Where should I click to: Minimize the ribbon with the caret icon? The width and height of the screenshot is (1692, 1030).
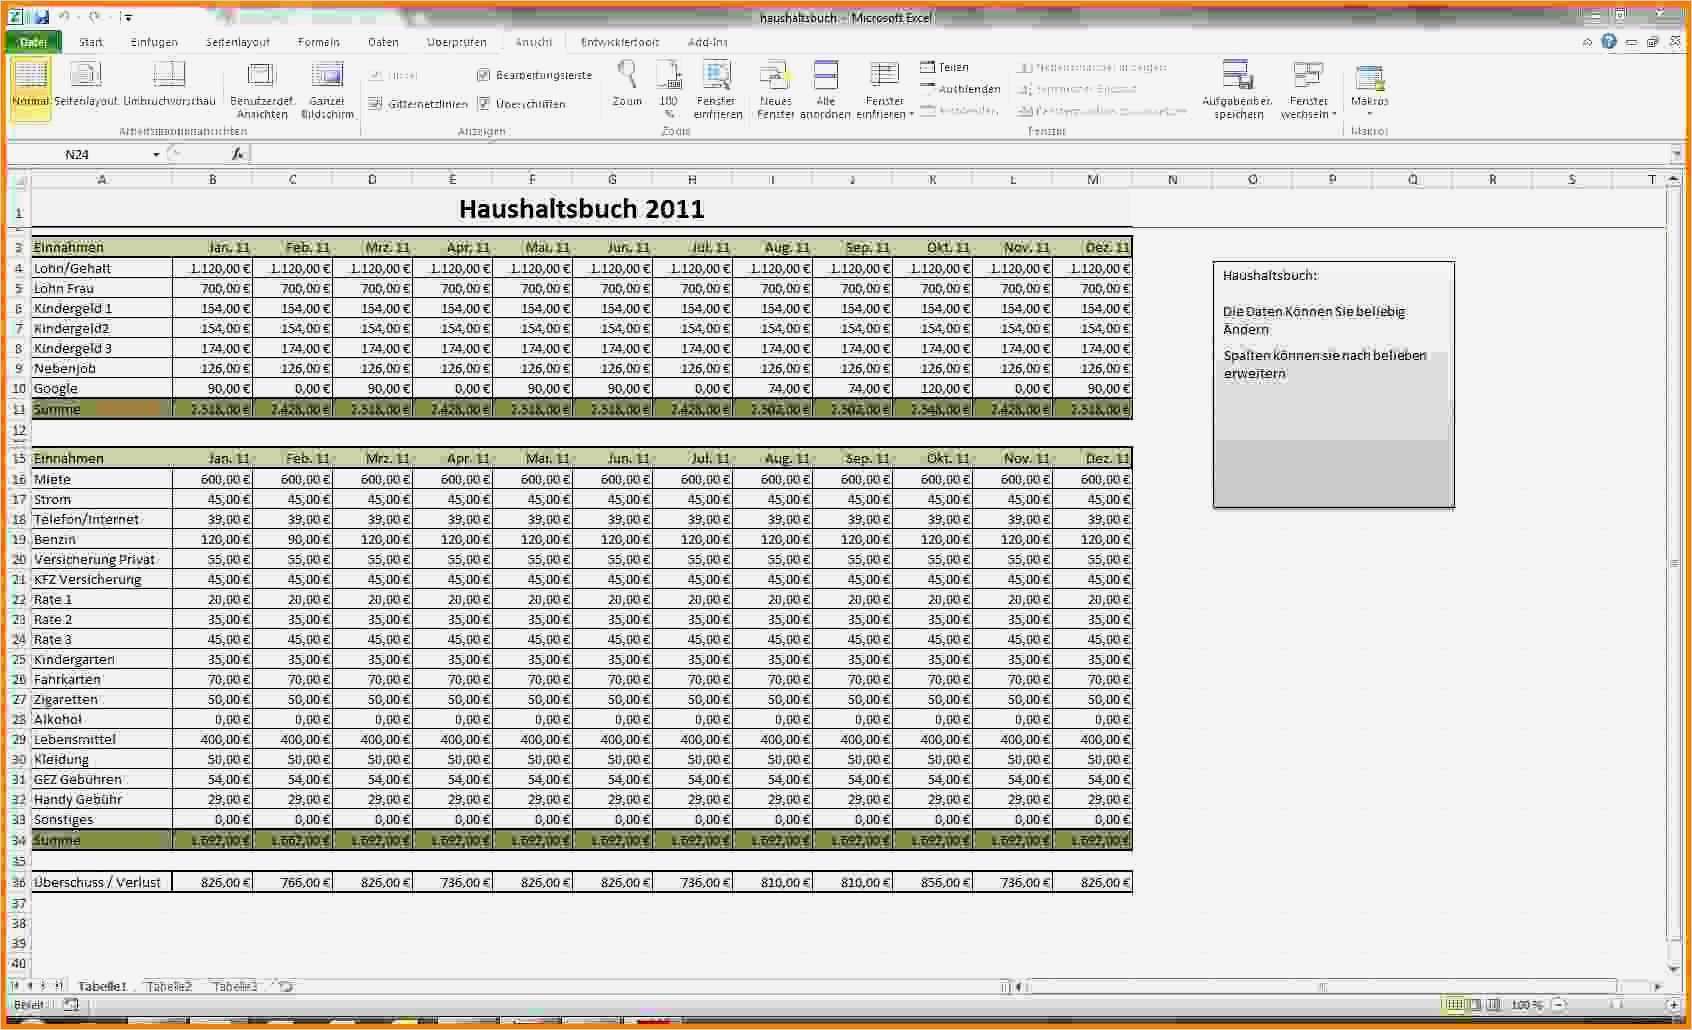point(1587,42)
